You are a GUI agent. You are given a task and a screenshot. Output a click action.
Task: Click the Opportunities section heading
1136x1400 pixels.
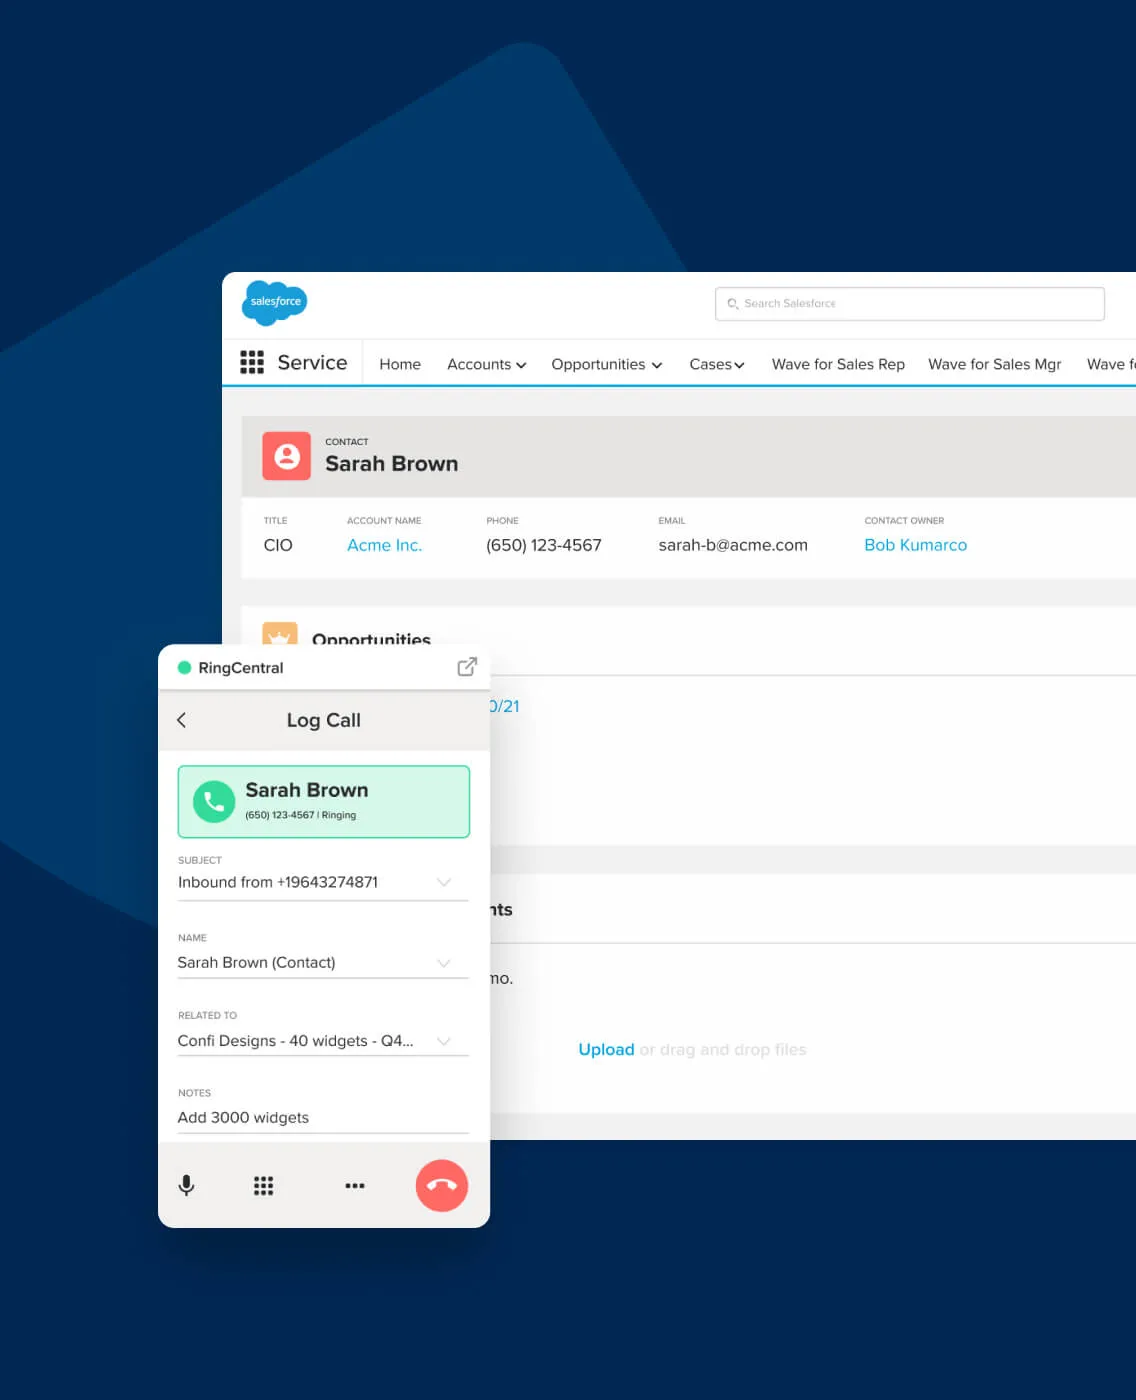pos(371,638)
